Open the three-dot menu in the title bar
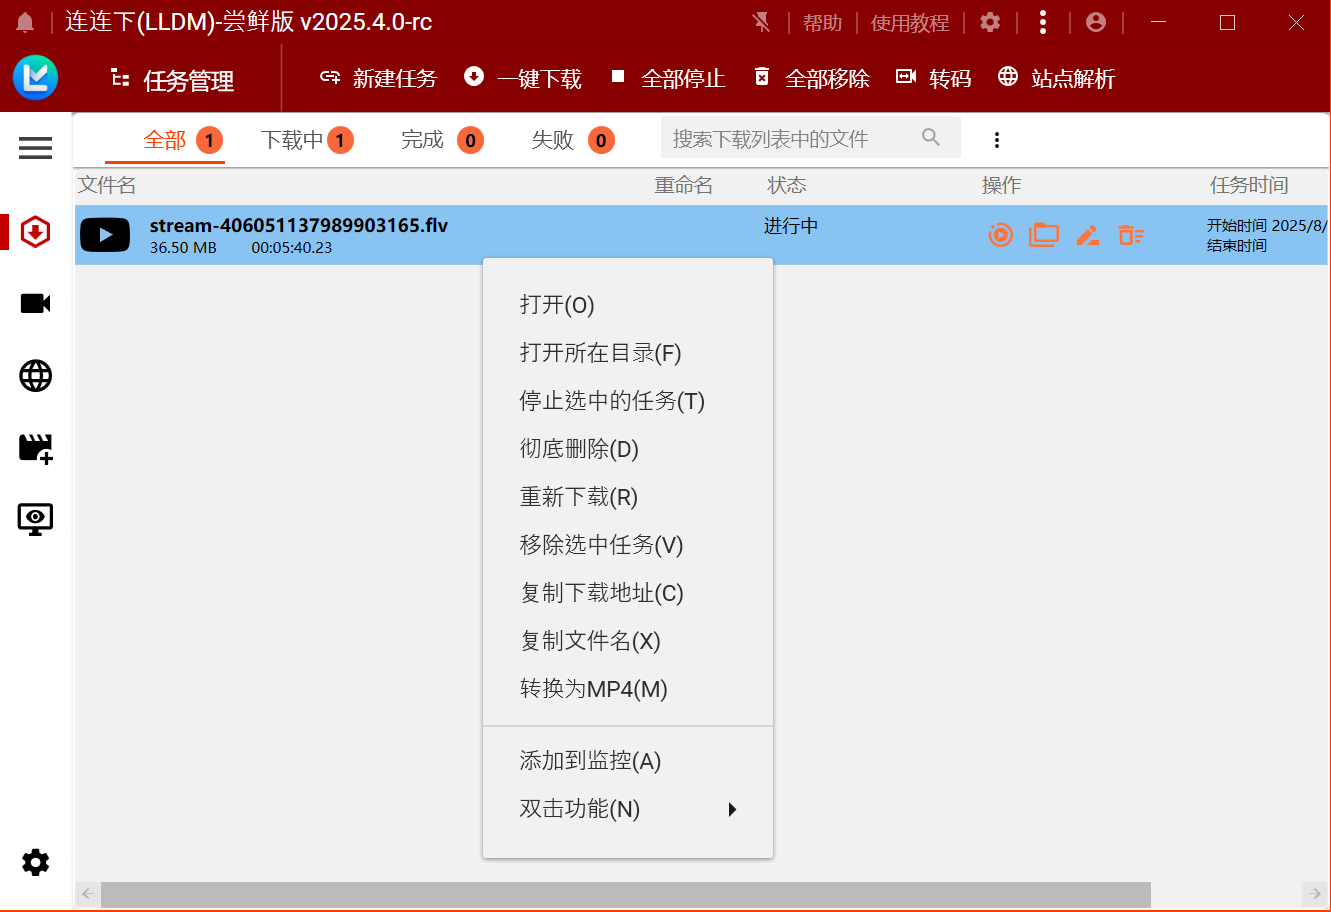The height and width of the screenshot is (912, 1331). pyautogui.click(x=1043, y=21)
